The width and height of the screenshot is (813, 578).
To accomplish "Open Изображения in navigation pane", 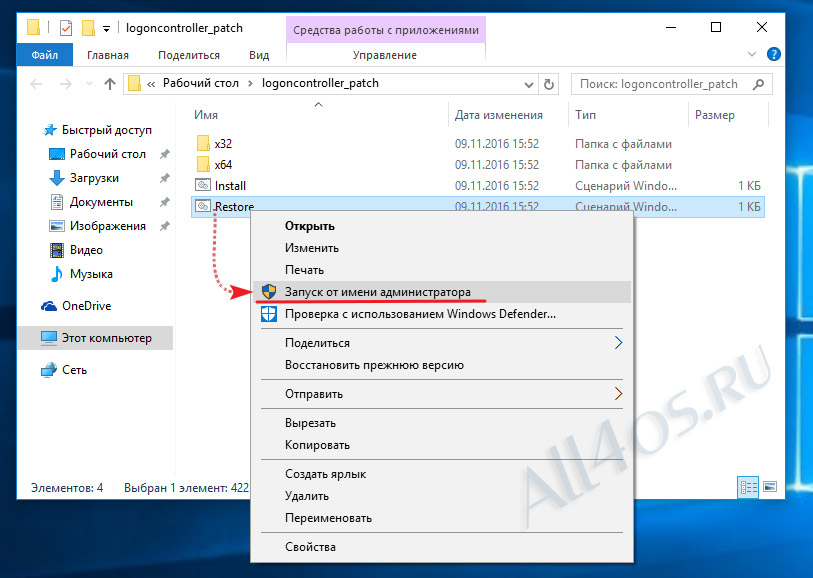I will 108,226.
